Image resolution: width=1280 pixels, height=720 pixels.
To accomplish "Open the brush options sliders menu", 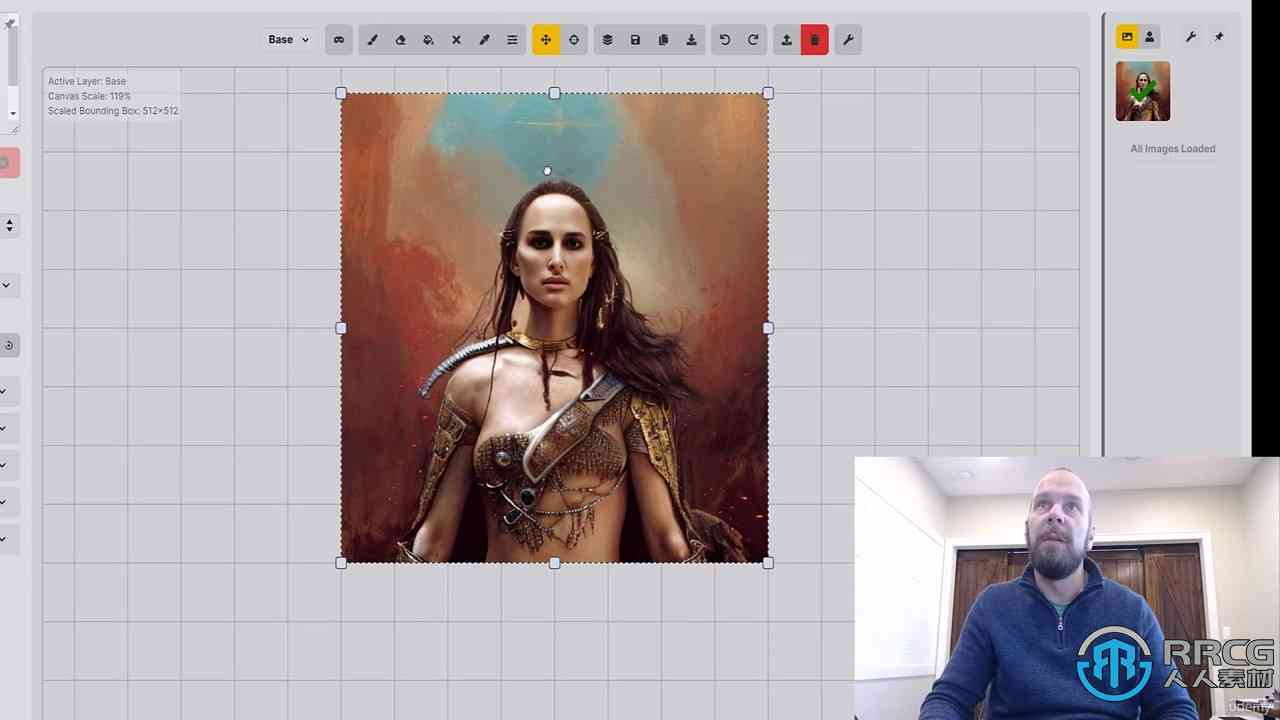I will [x=512, y=40].
